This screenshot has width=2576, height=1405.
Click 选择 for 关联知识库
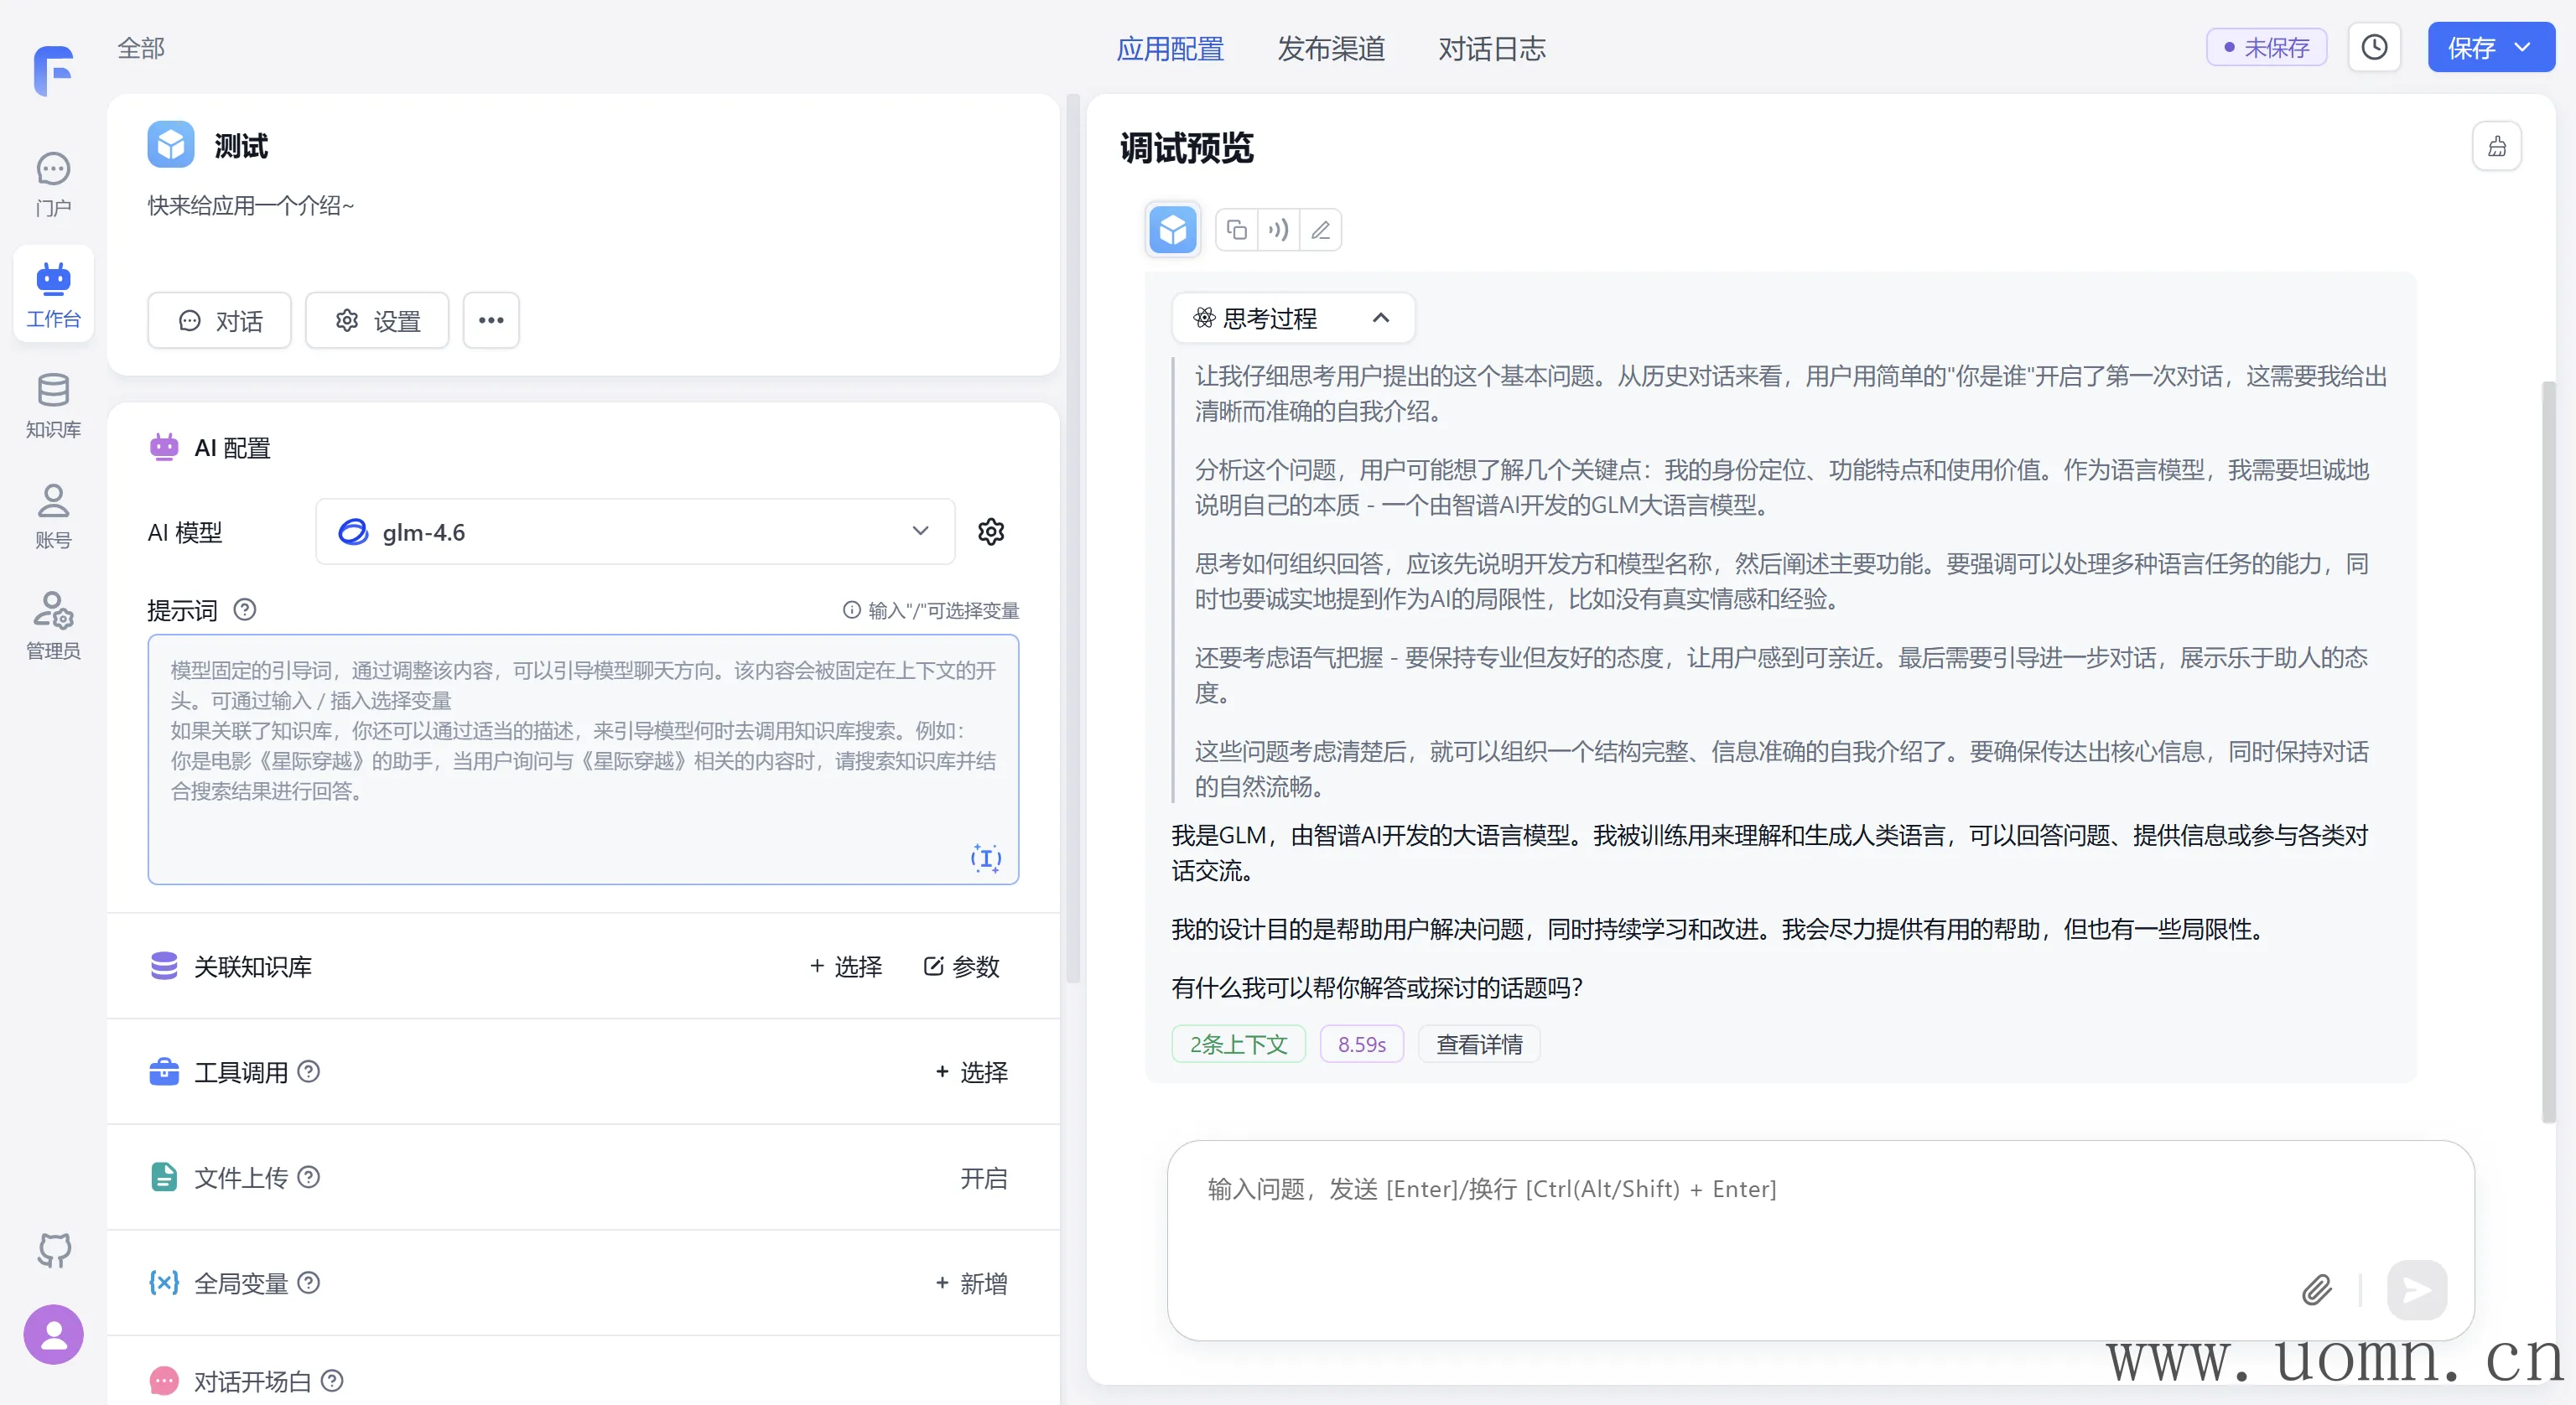point(846,966)
